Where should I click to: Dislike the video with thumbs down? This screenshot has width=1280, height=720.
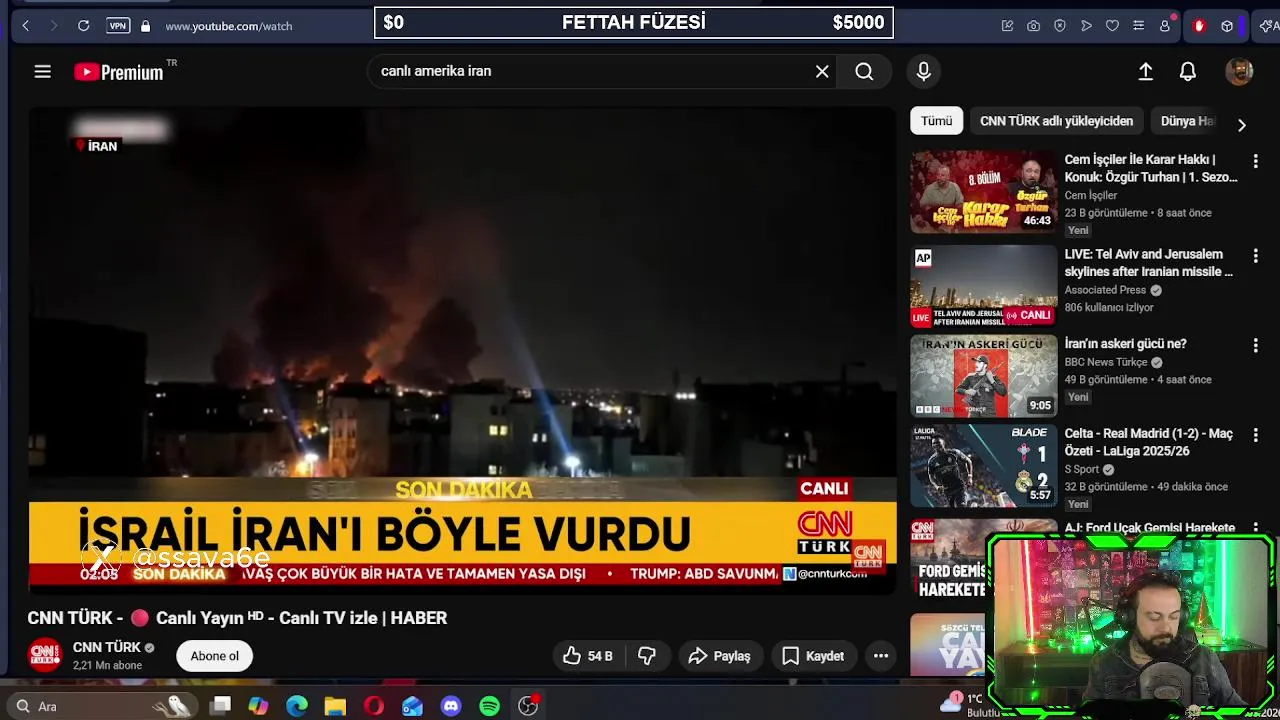pyautogui.click(x=647, y=656)
